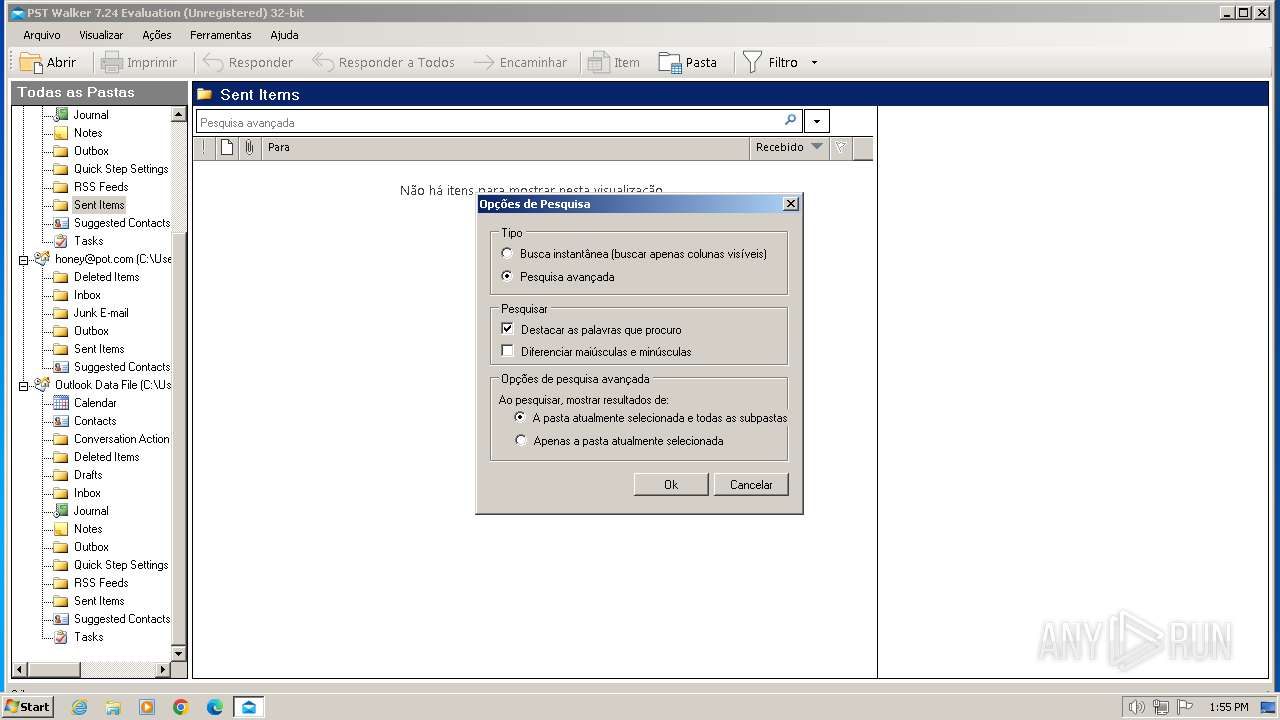The width and height of the screenshot is (1280, 720).
Task: Sort by the importance column icon
Action: [204, 147]
